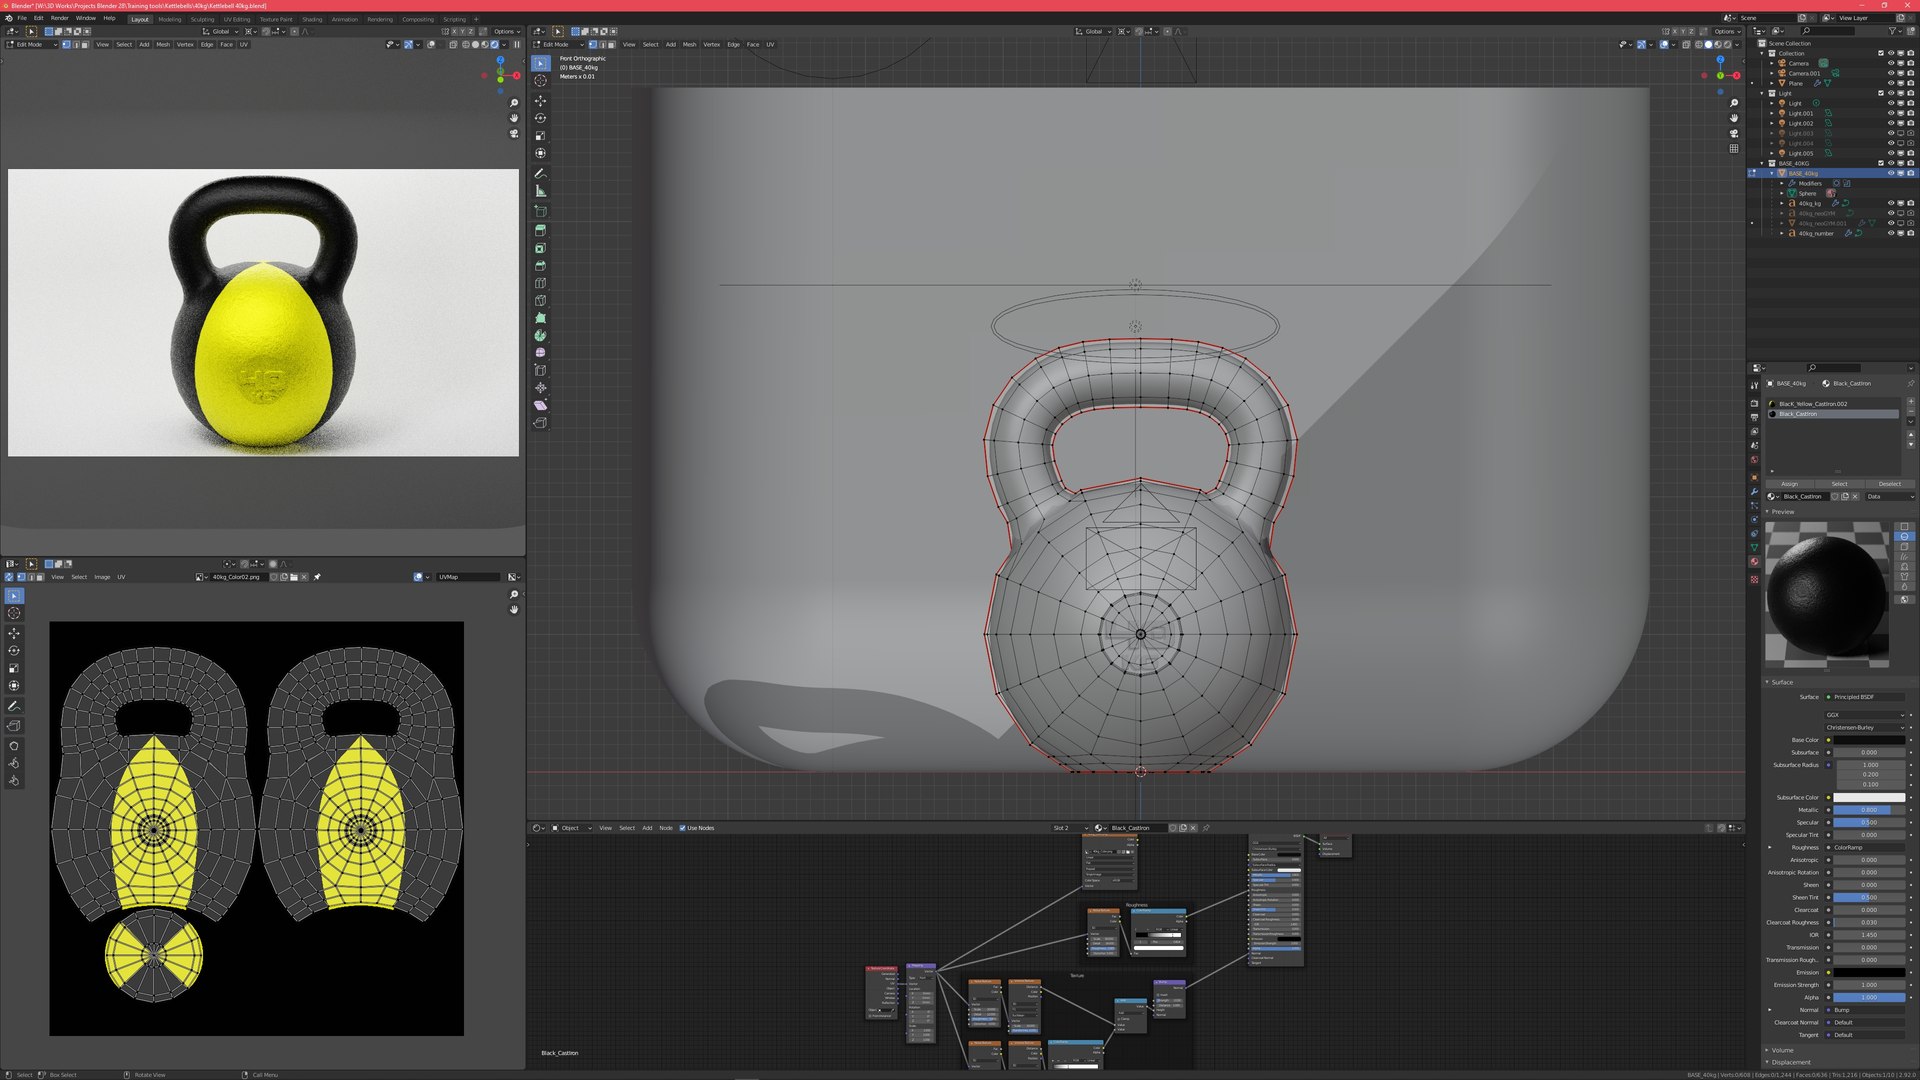
Task: Switch to the Sculpting workspace tab
Action: 202,19
